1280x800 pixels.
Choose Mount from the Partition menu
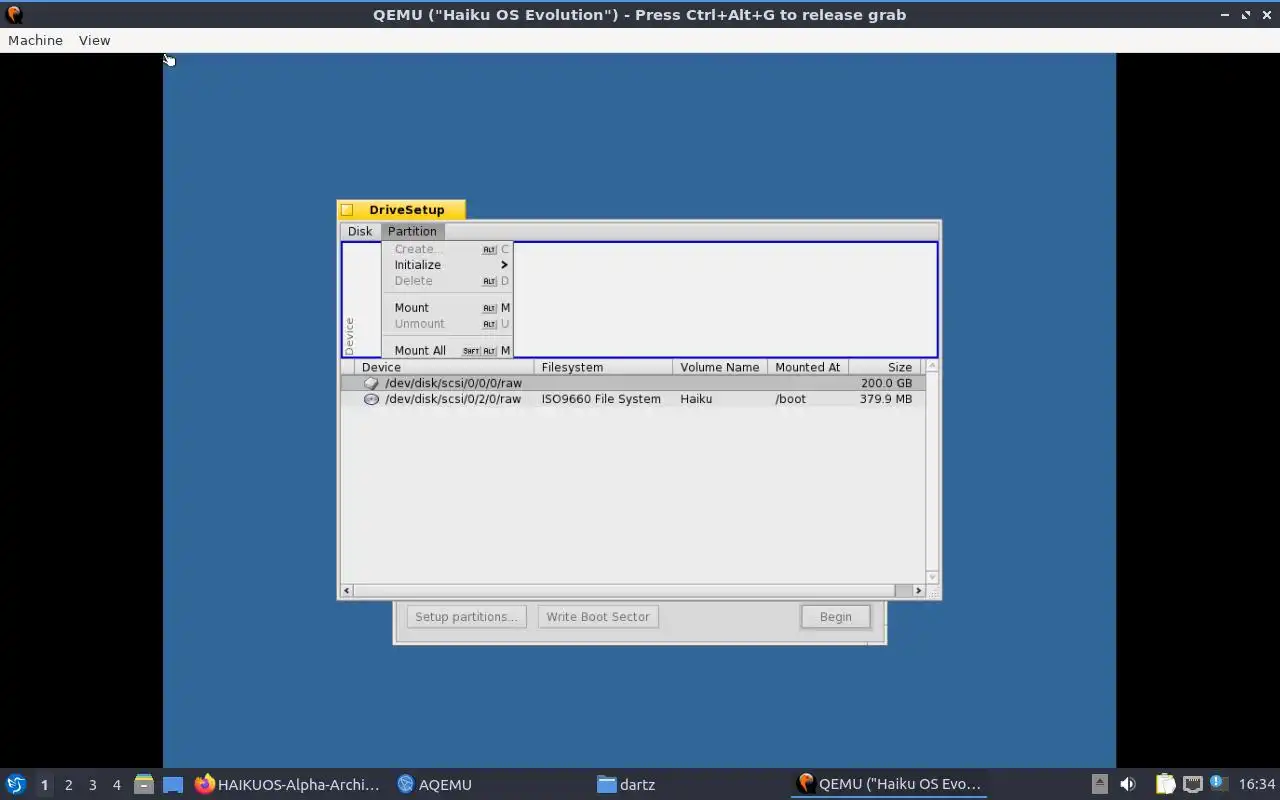[x=447, y=308]
